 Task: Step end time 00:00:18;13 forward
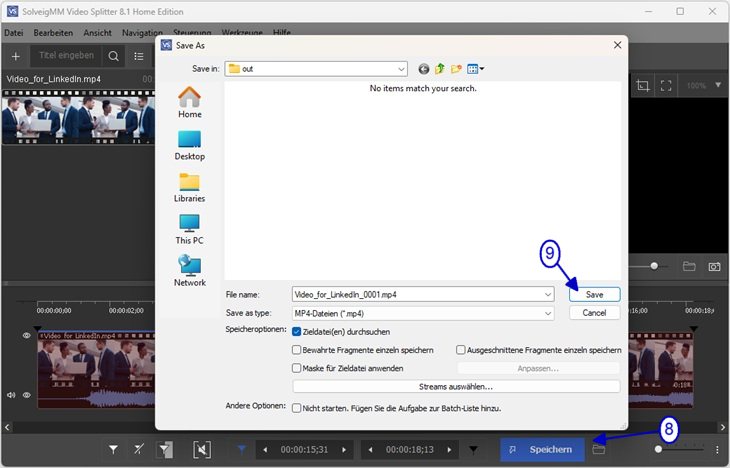coord(449,450)
